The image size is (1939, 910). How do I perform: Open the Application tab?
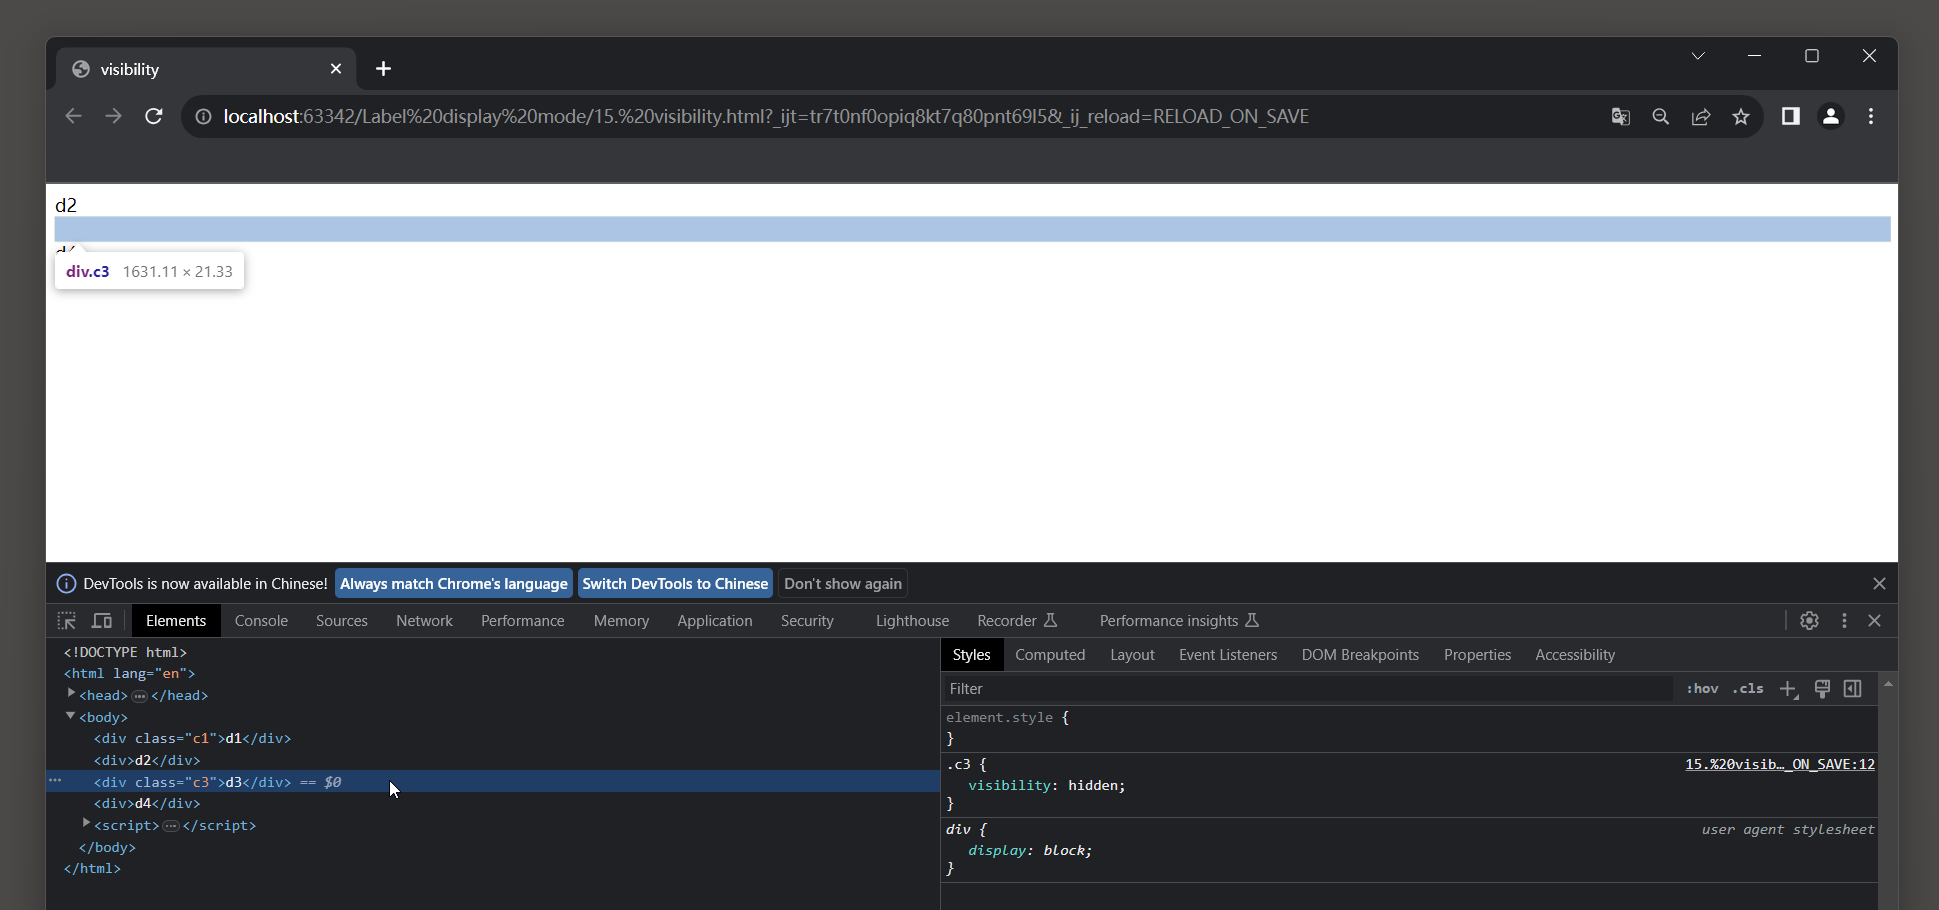[715, 621]
